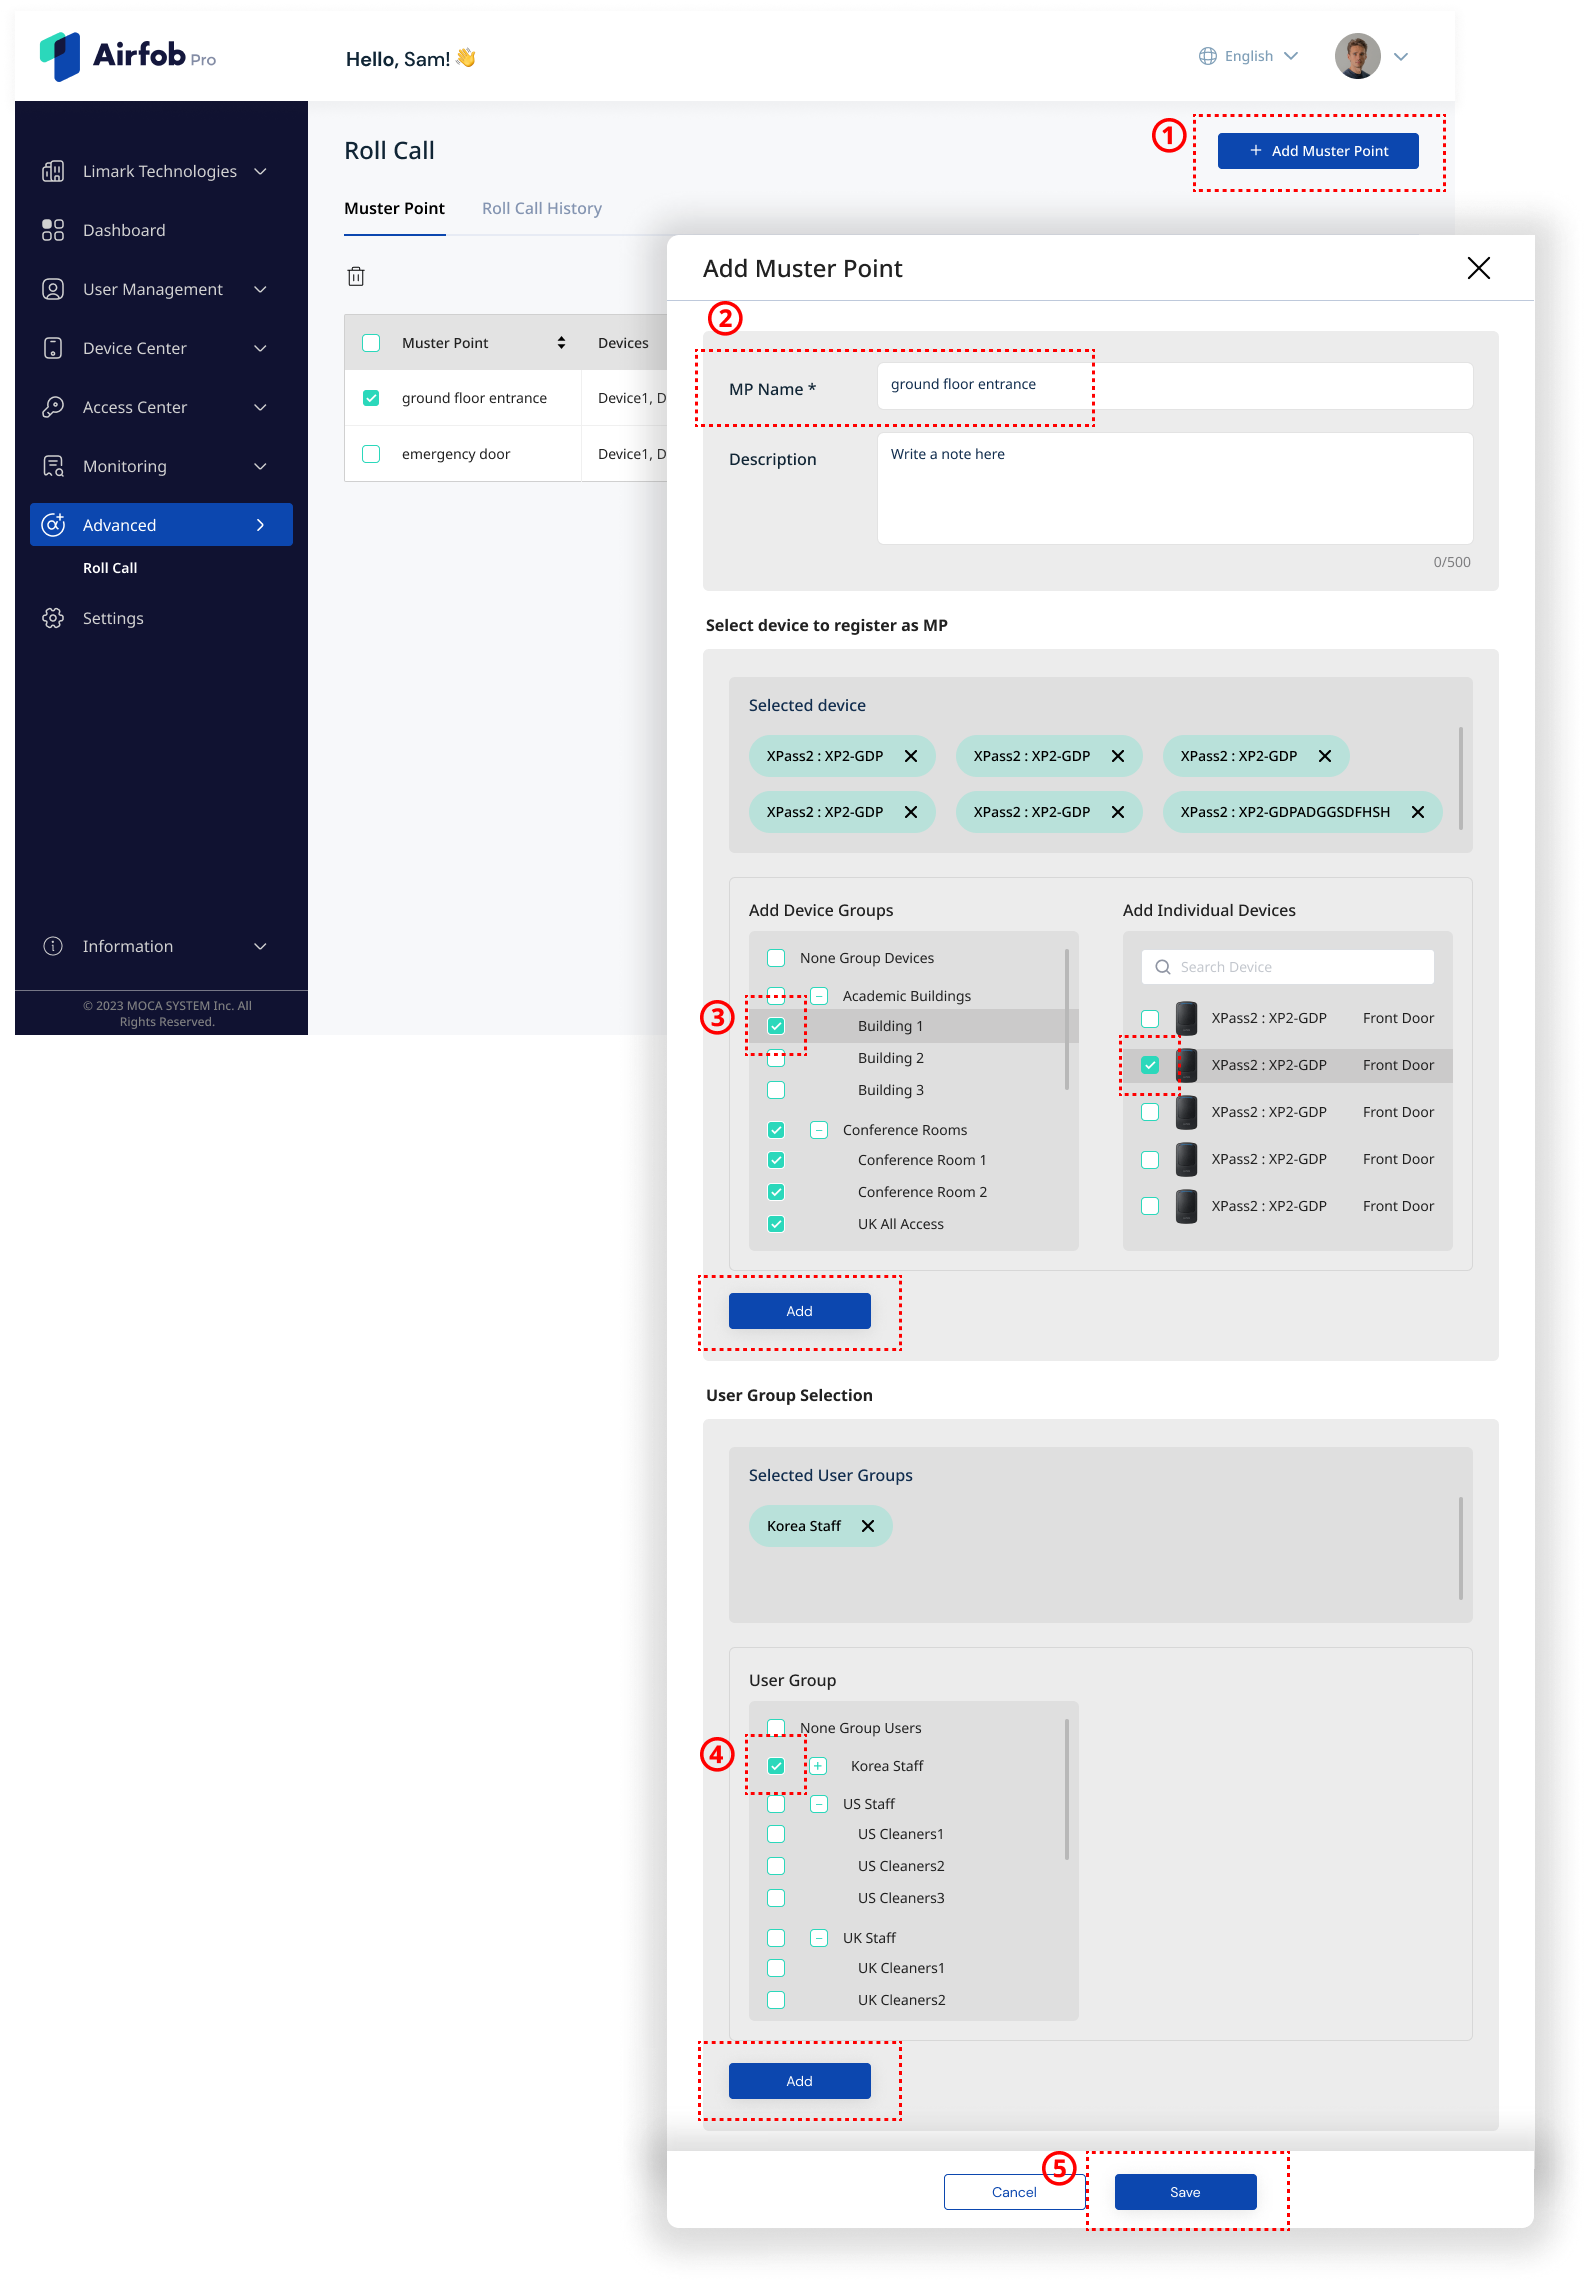
Task: Expand Access Center chevron
Action: (260, 407)
